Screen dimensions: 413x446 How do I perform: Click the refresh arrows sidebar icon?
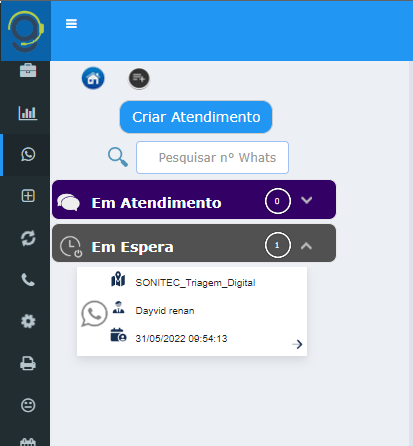point(28,238)
